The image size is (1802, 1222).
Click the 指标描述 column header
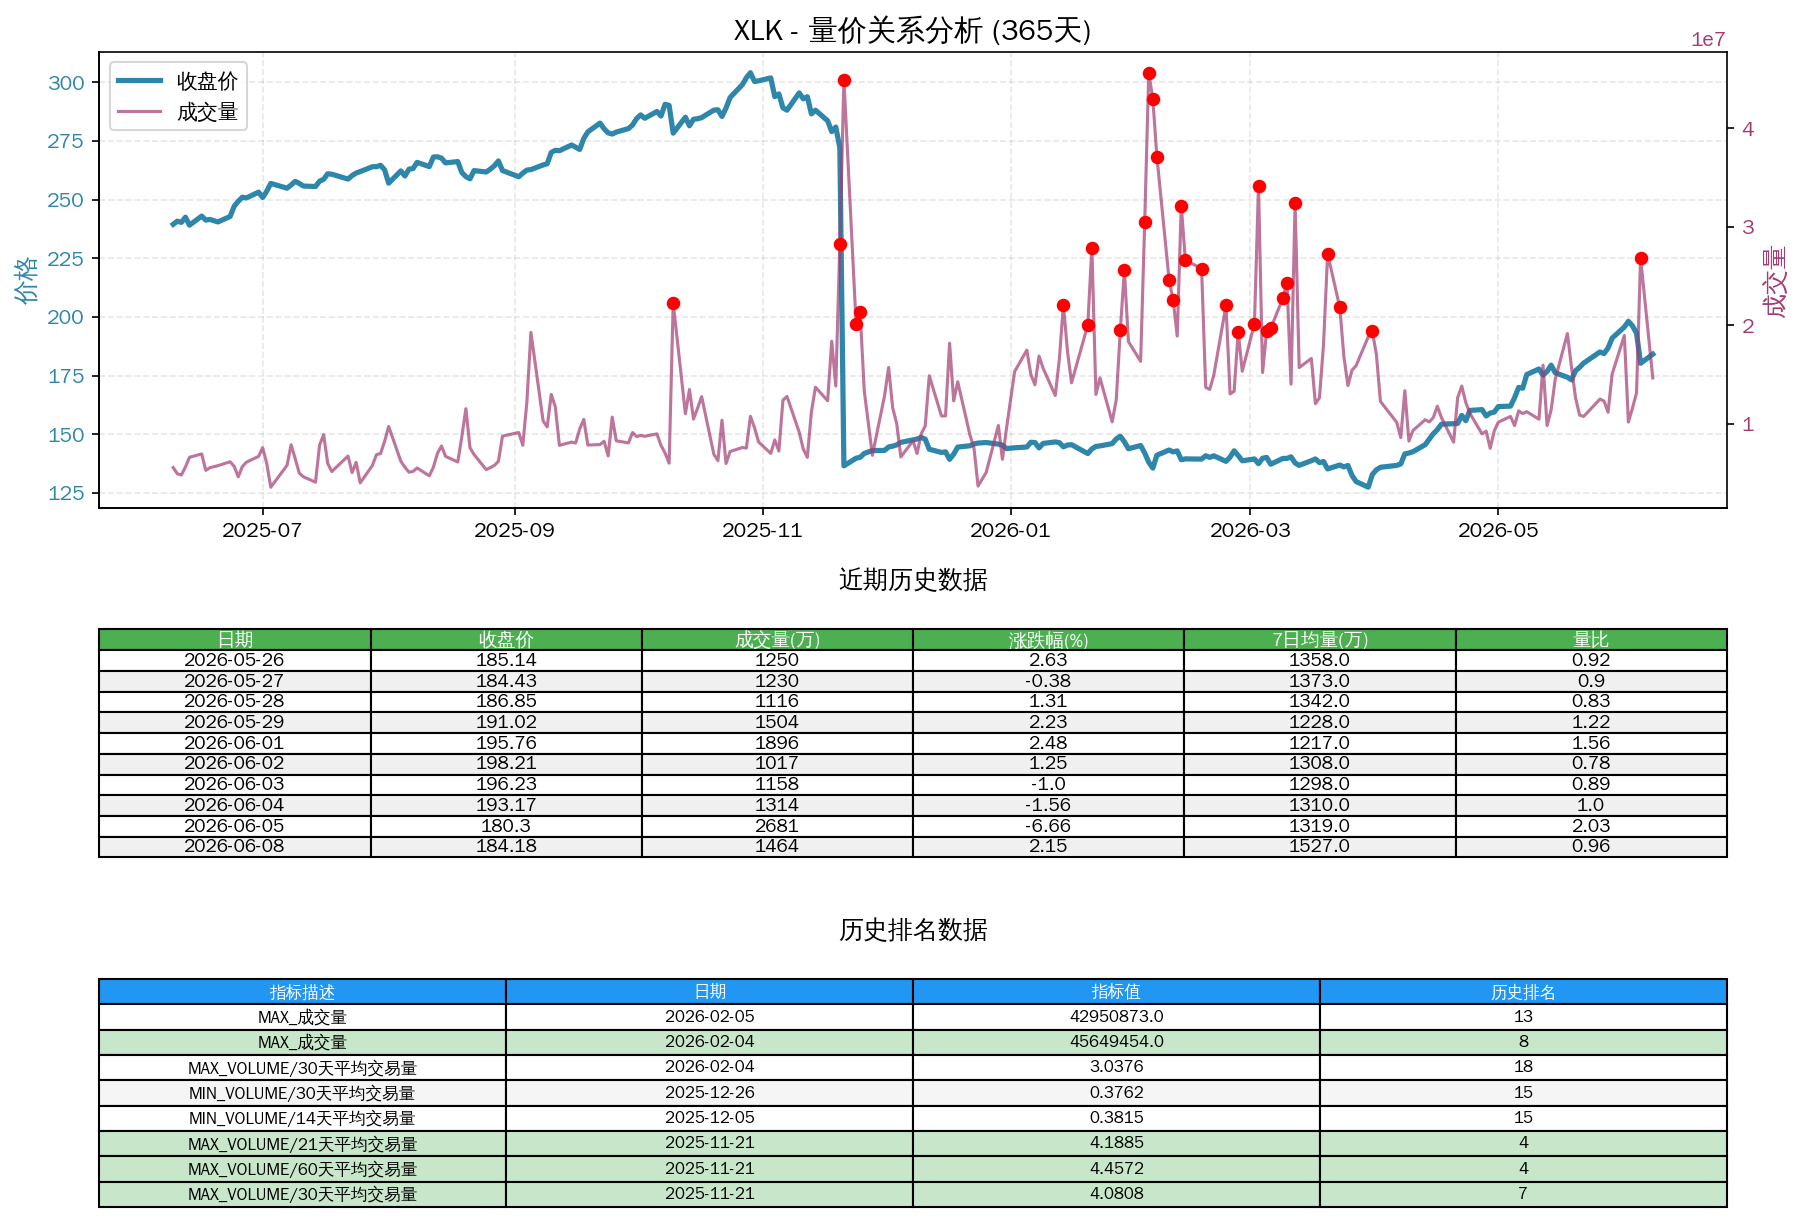pyautogui.click(x=302, y=991)
